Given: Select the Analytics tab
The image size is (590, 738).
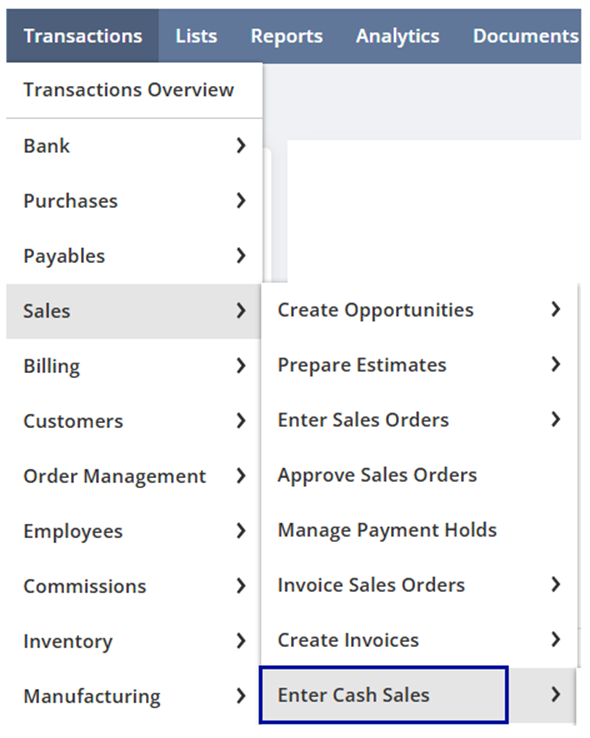Looking at the screenshot, I should pos(398,36).
